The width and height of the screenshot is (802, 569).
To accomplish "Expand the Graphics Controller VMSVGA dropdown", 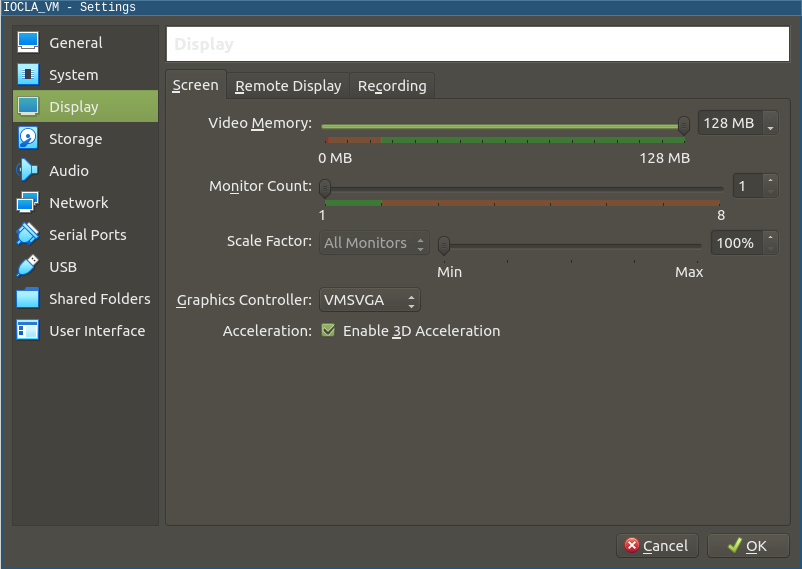I will pyautogui.click(x=369, y=300).
